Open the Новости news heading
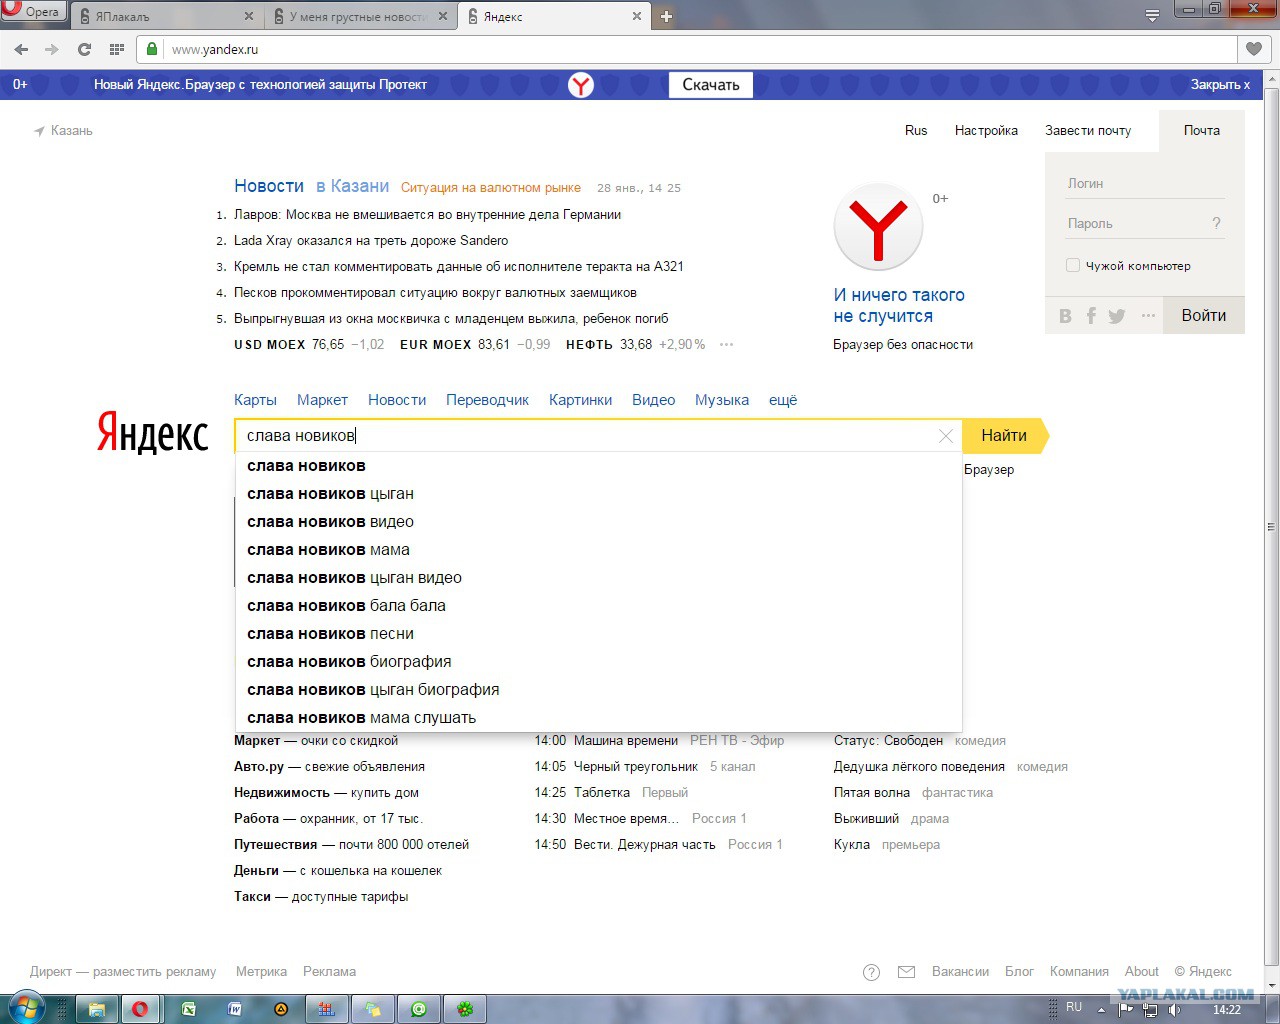The height and width of the screenshot is (1024, 1280). pos(269,186)
